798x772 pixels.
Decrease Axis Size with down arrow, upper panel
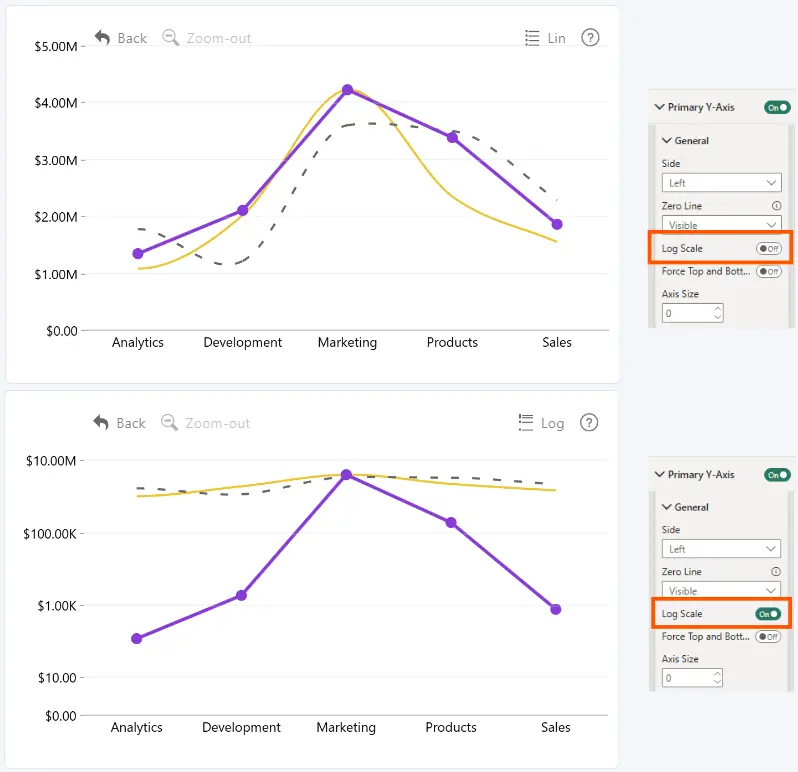tap(718, 317)
